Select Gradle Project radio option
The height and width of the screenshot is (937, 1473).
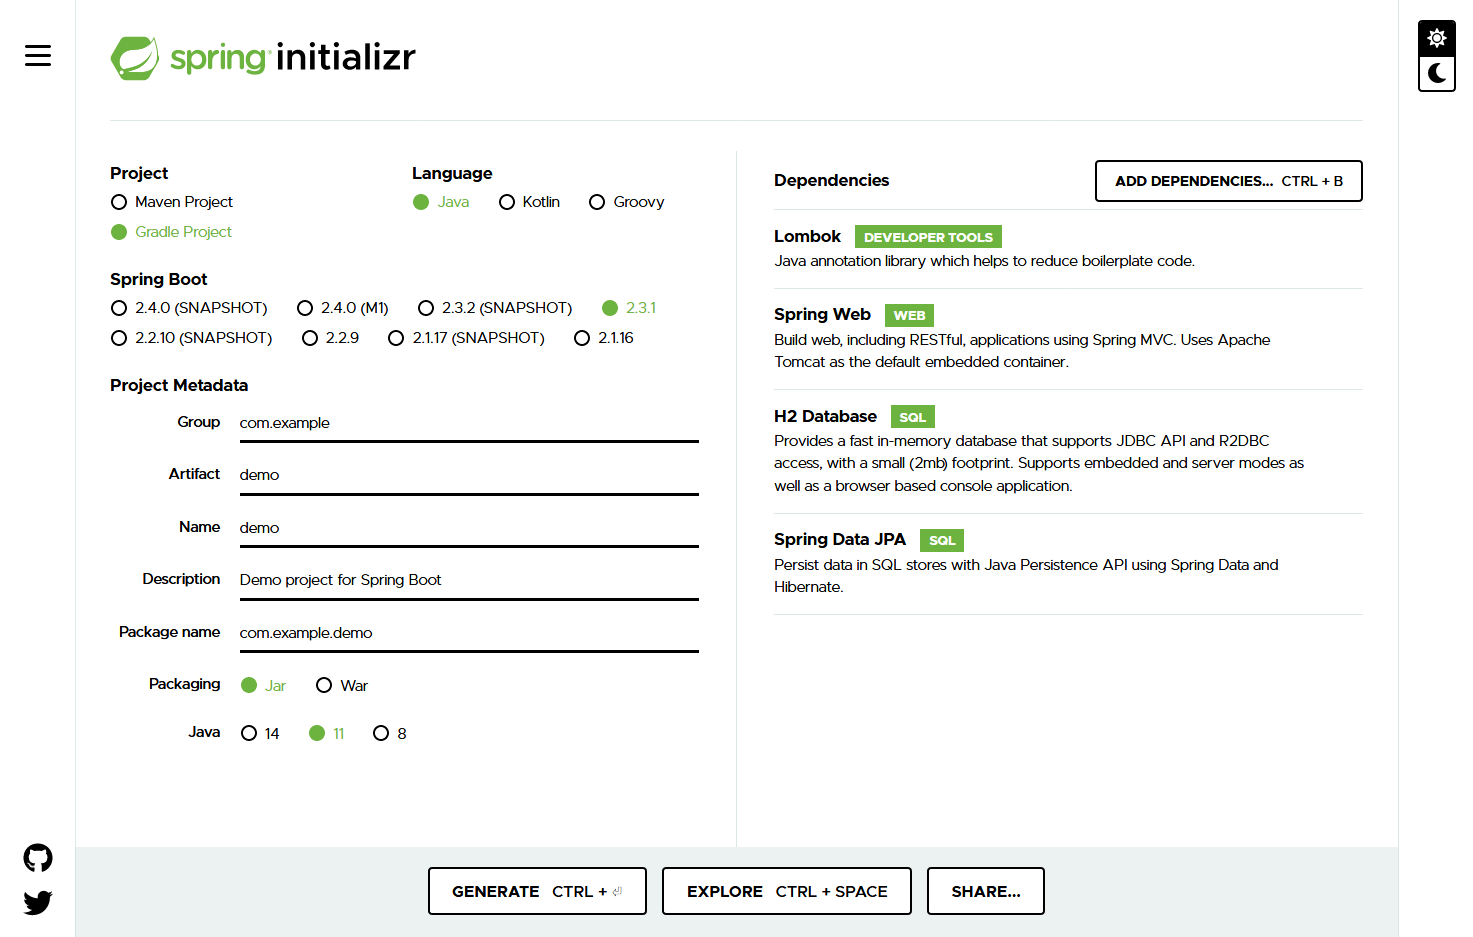[171, 232]
